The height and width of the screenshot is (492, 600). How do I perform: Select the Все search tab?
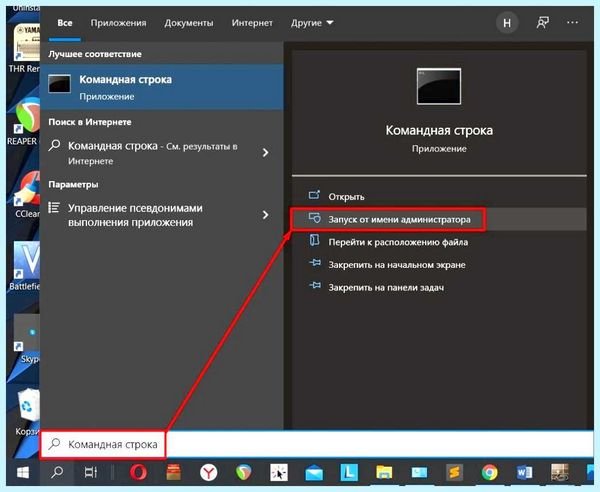pos(65,23)
